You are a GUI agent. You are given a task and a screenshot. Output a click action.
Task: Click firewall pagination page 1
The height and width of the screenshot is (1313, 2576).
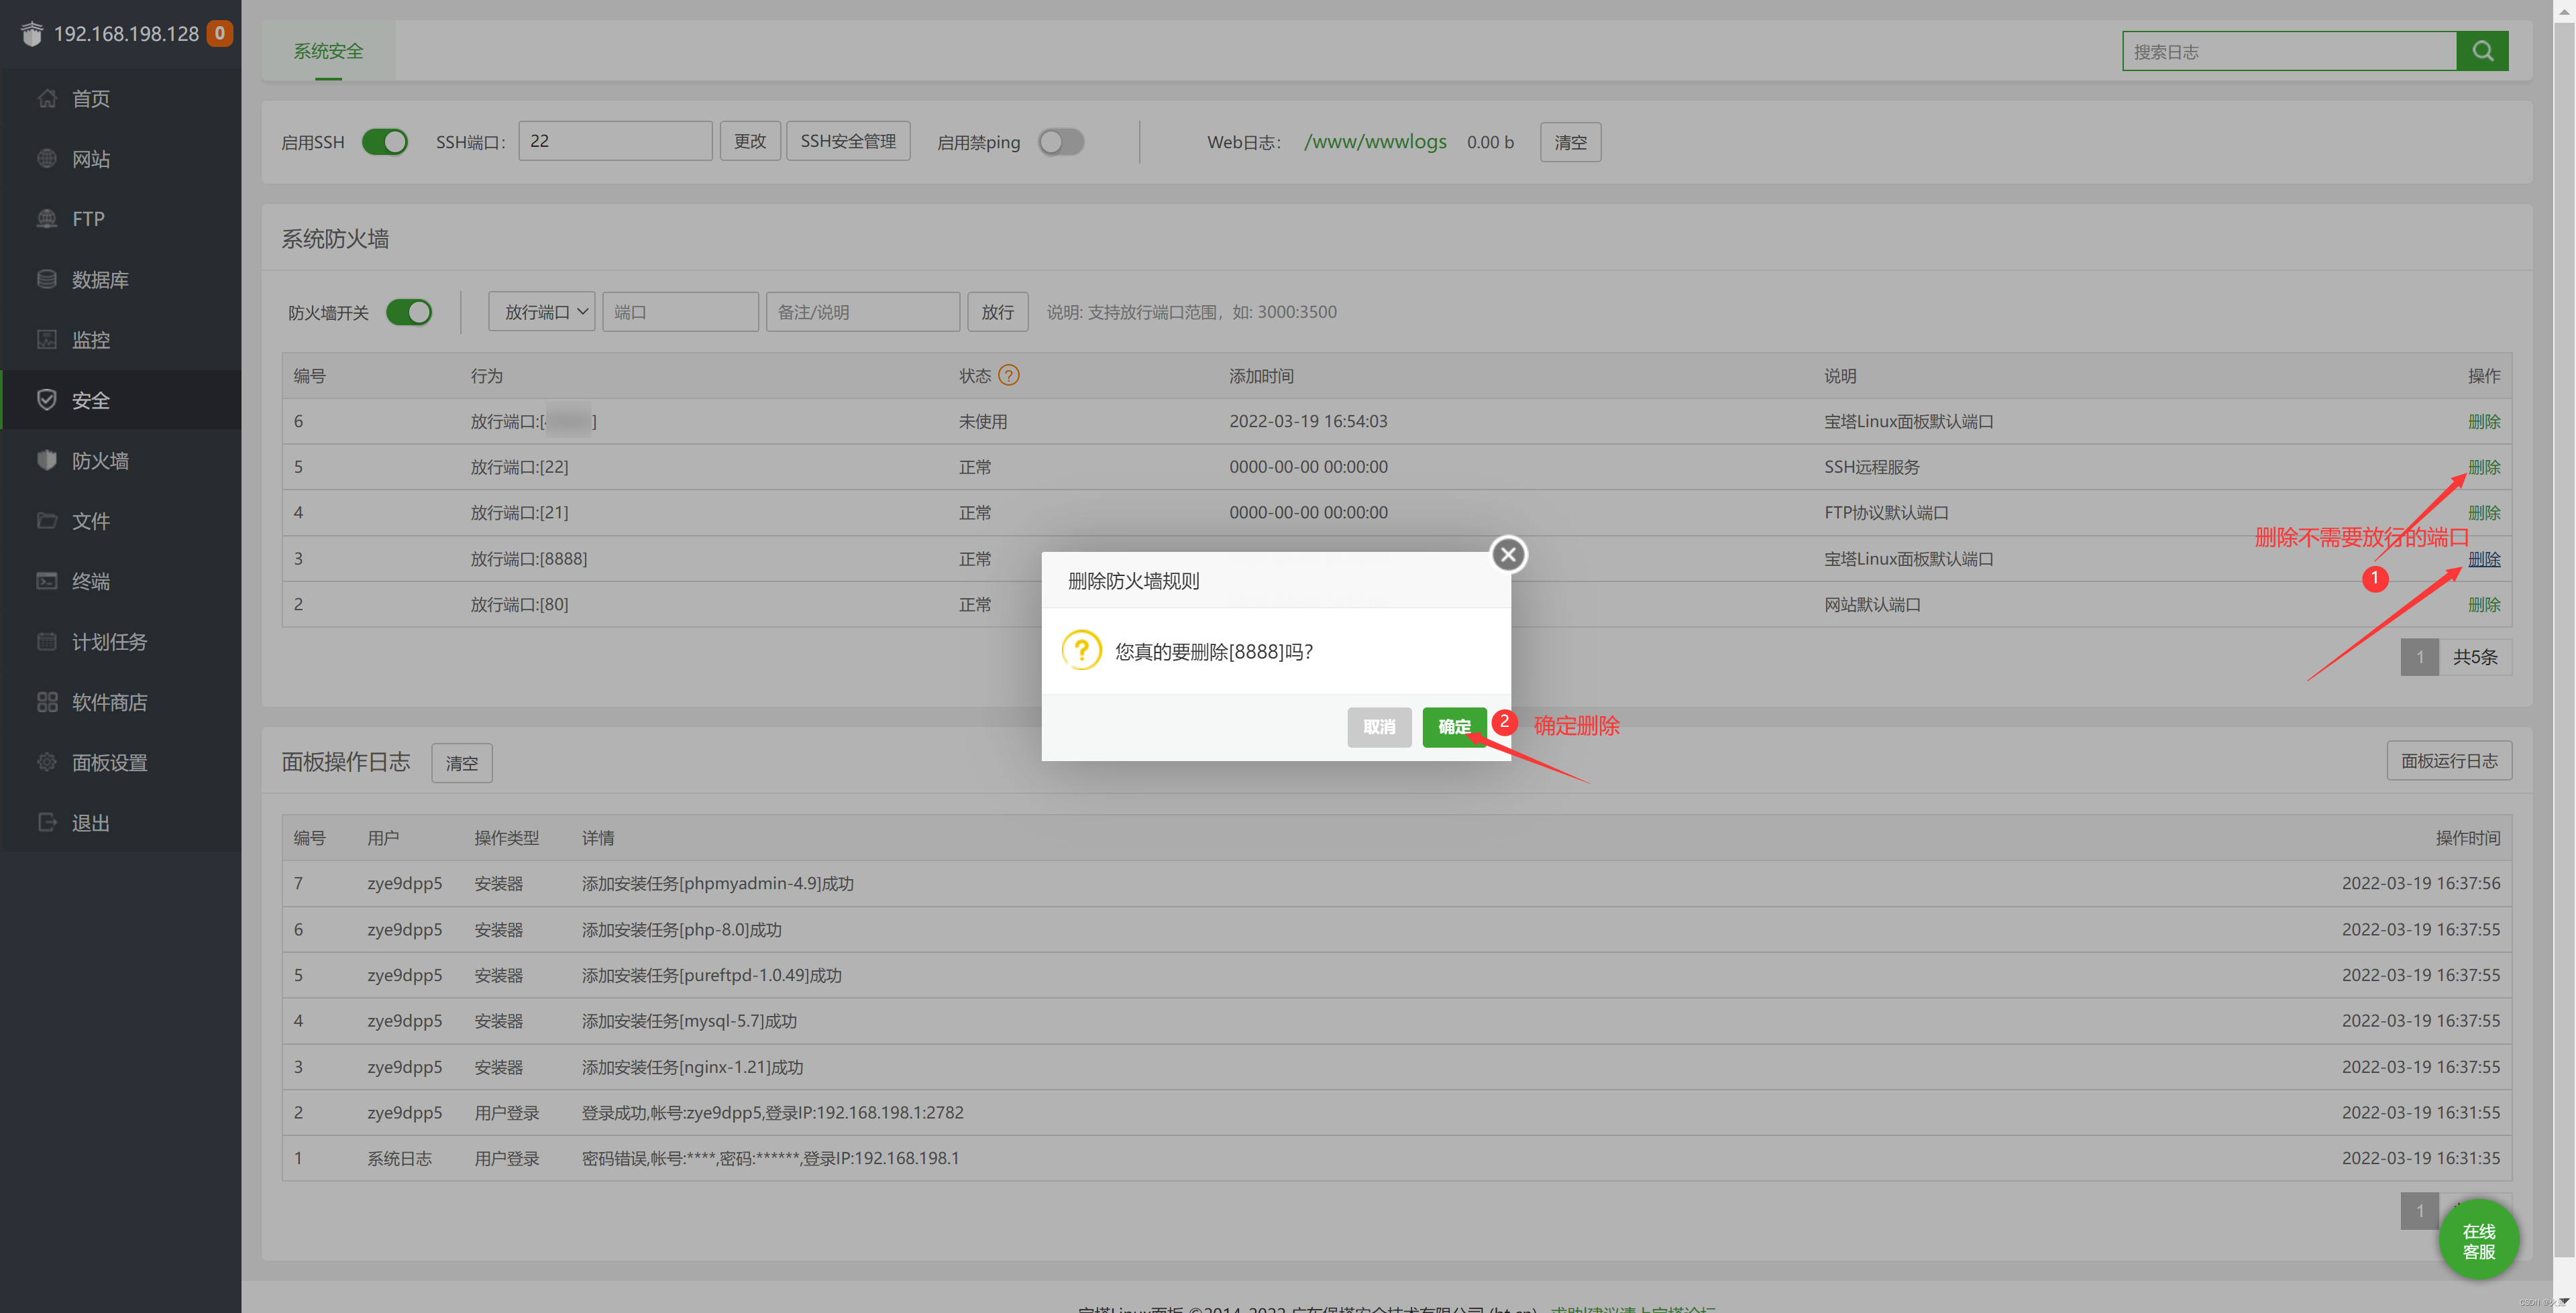pos(2419,657)
